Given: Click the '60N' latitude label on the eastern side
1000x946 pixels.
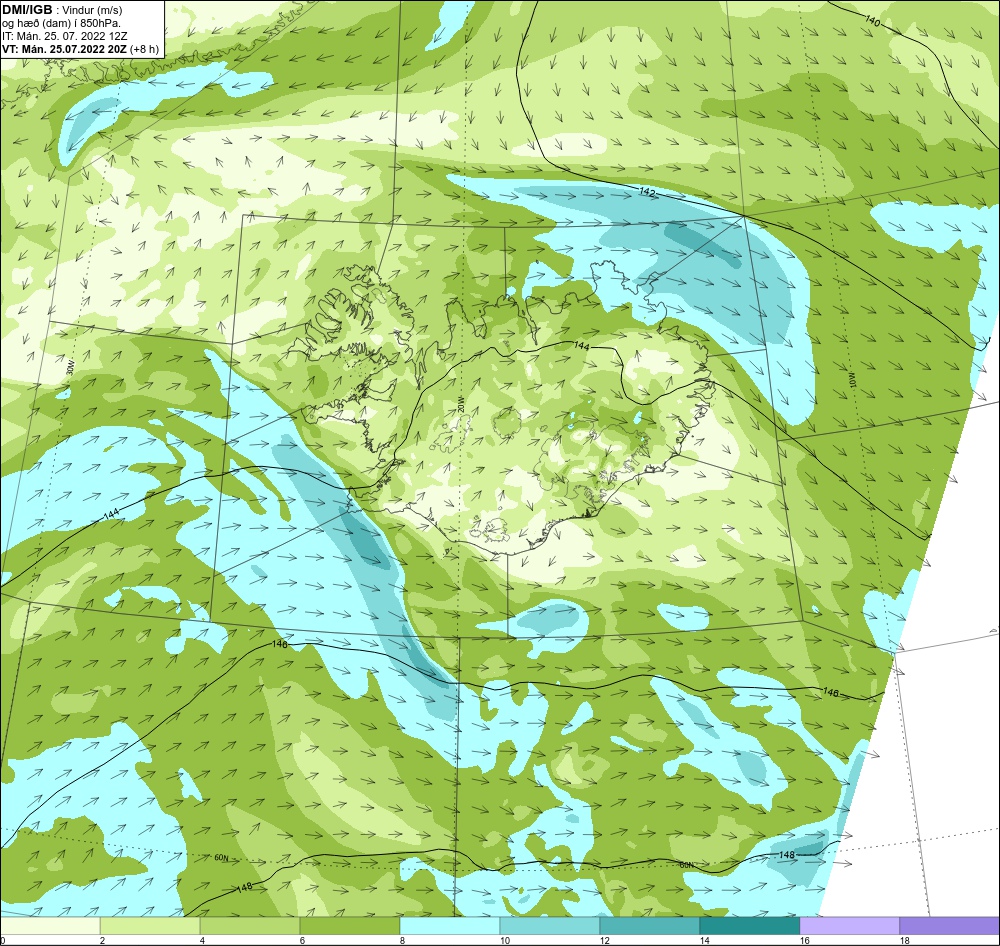Looking at the screenshot, I should tap(686, 866).
